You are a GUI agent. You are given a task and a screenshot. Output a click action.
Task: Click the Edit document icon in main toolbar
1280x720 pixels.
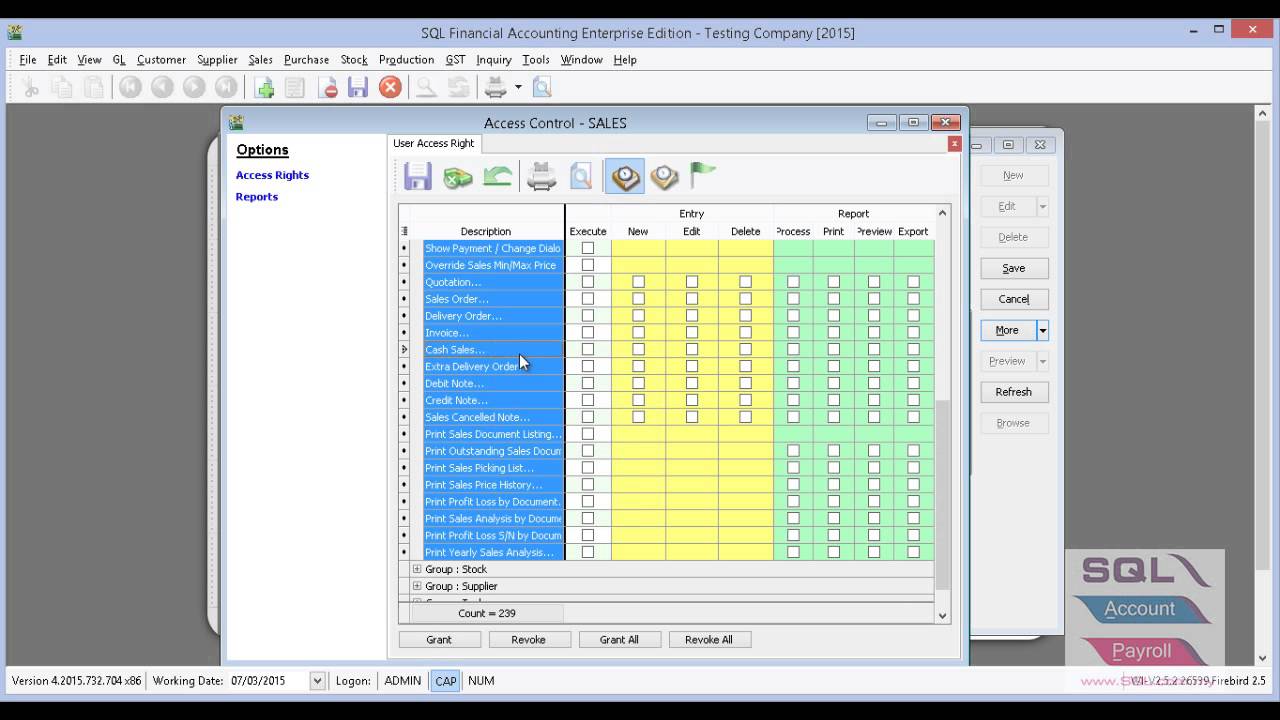coord(295,88)
